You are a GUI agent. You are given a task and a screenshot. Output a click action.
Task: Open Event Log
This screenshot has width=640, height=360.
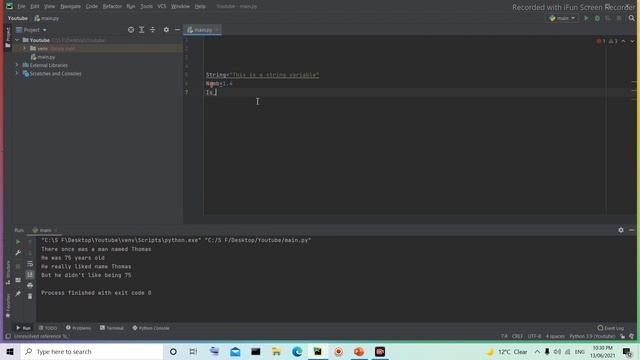tap(611, 328)
